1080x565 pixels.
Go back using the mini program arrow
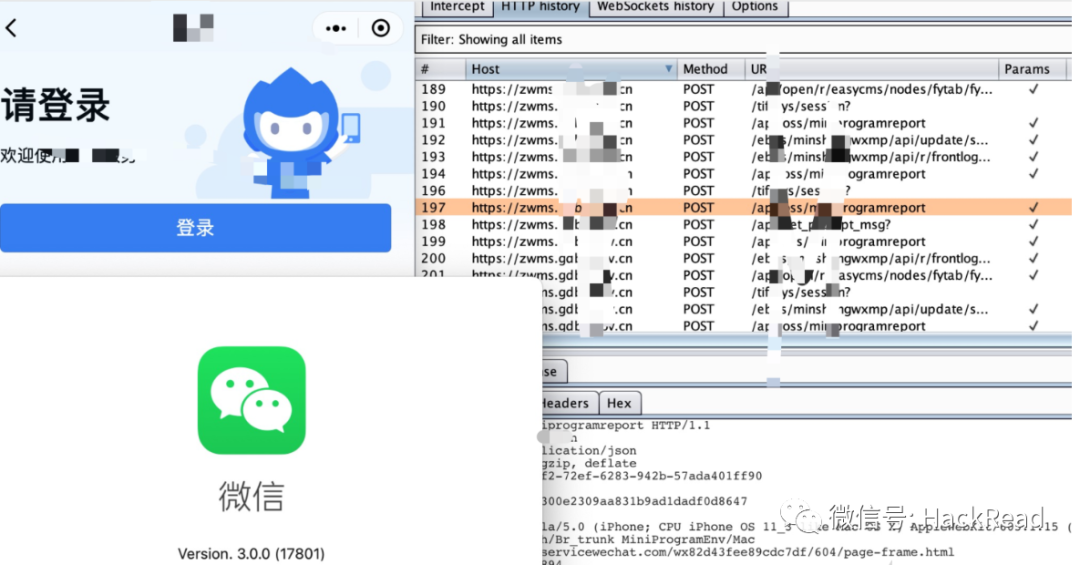pos(11,28)
